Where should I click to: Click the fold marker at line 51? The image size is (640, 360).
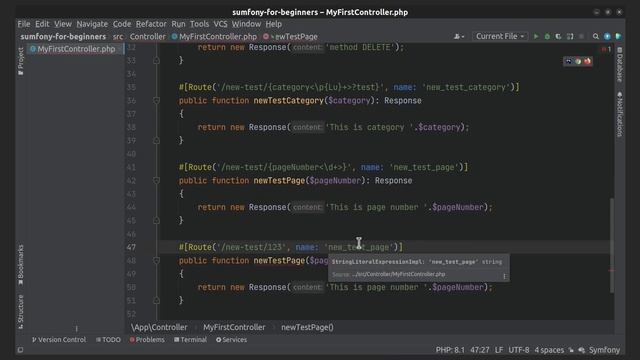pos(156,300)
